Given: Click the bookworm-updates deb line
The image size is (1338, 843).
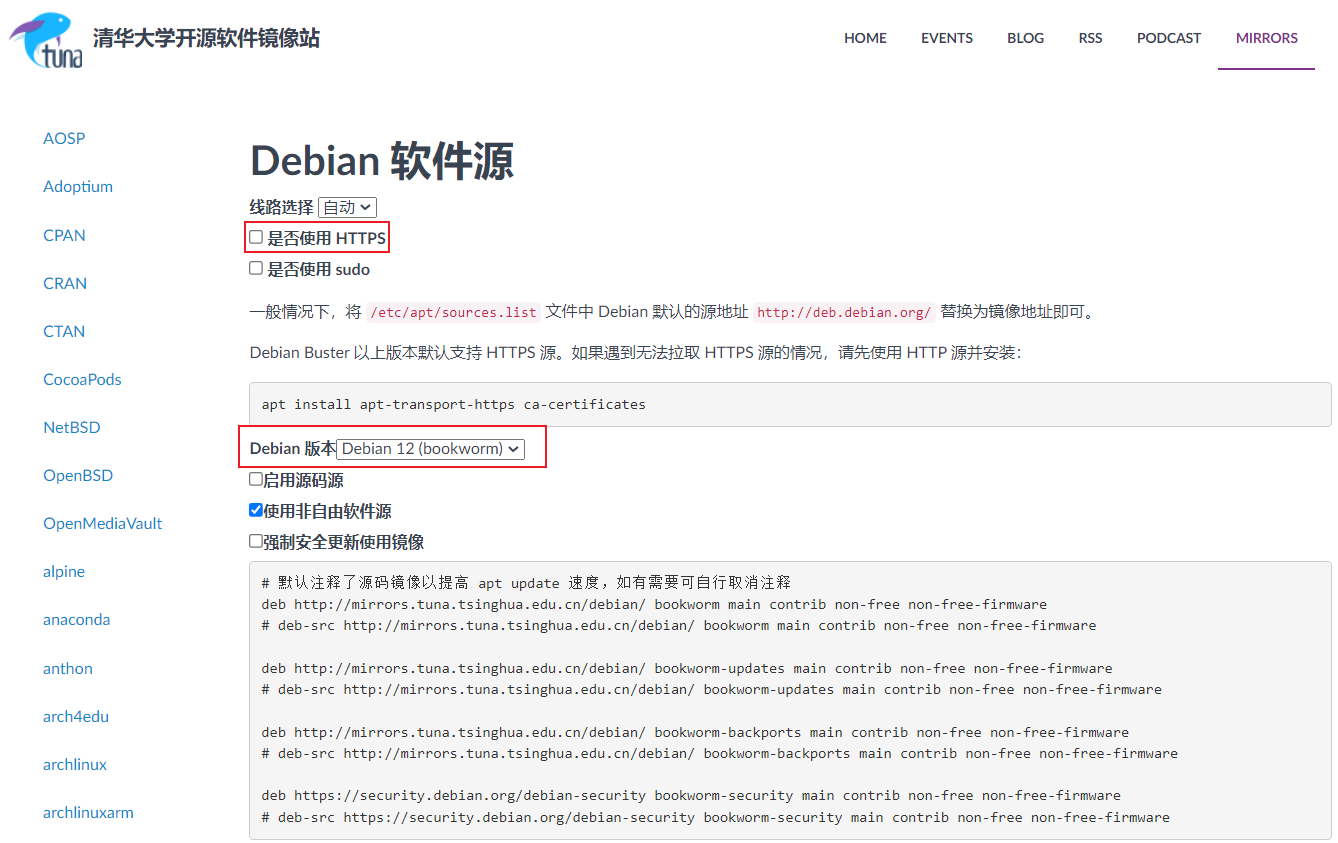Looking at the screenshot, I should [687, 668].
